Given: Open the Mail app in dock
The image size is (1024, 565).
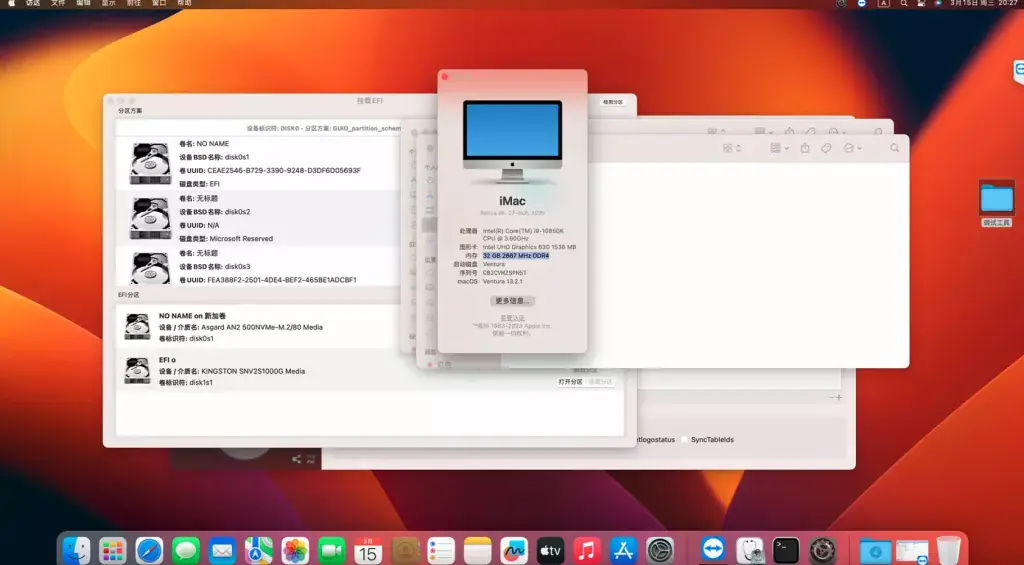Looking at the screenshot, I should pyautogui.click(x=222, y=551).
